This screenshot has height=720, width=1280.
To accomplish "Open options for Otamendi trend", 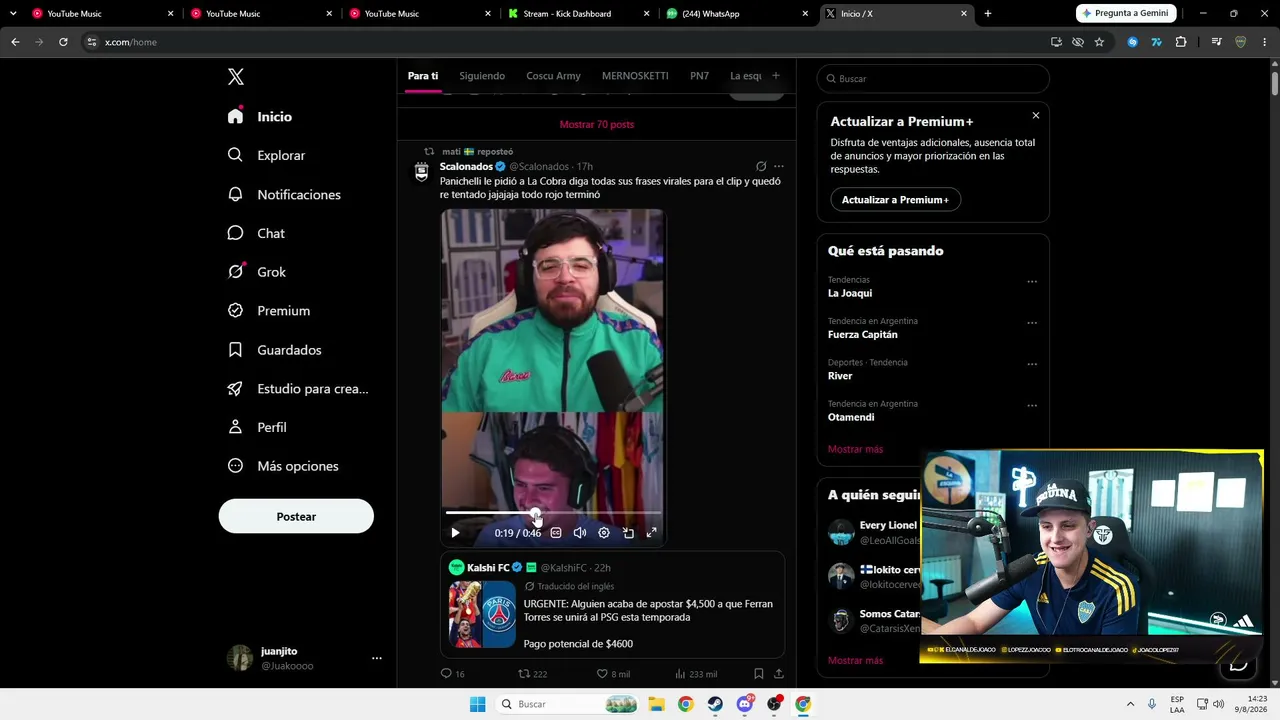I will (x=1032, y=406).
